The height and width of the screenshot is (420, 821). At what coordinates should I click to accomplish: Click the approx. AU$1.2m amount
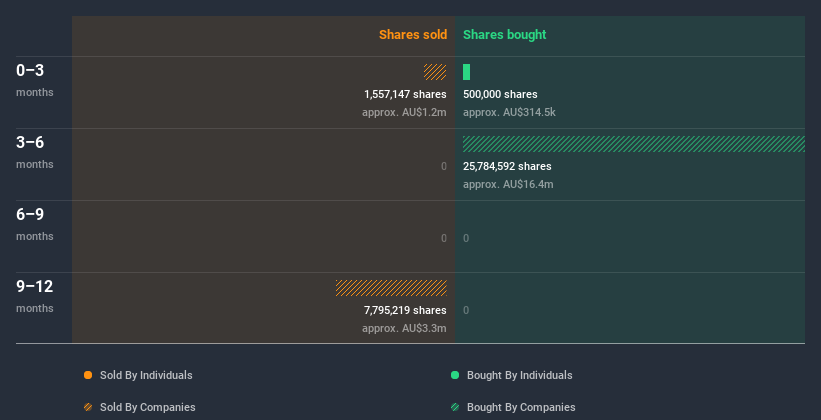coord(404,112)
